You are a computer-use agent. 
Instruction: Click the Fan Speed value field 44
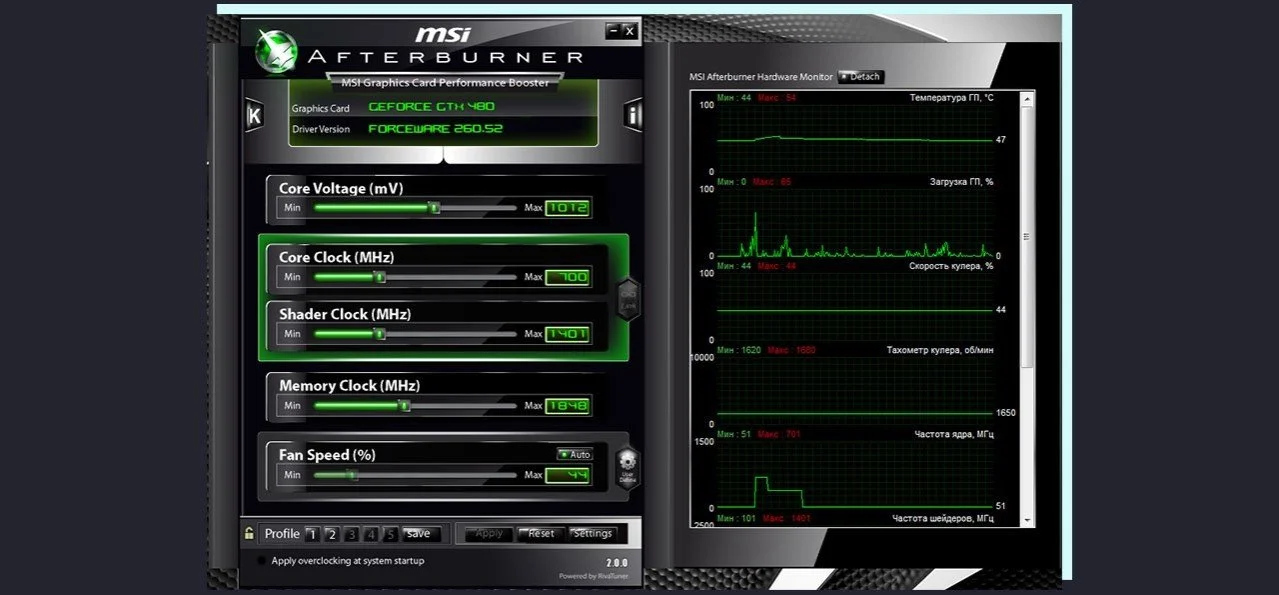[x=567, y=475]
